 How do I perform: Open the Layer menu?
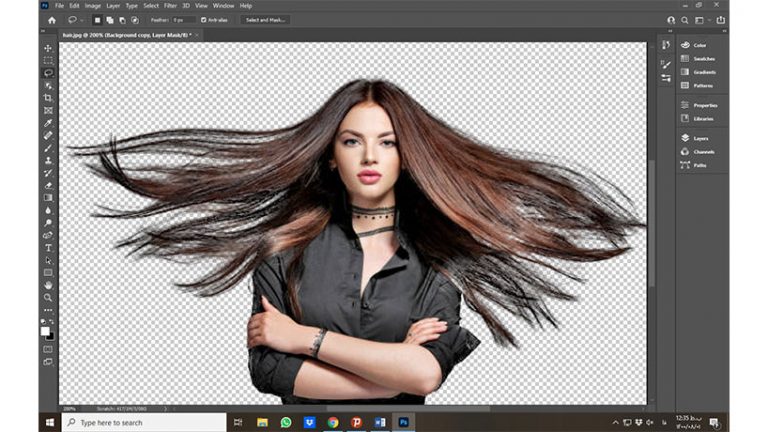tap(113, 6)
